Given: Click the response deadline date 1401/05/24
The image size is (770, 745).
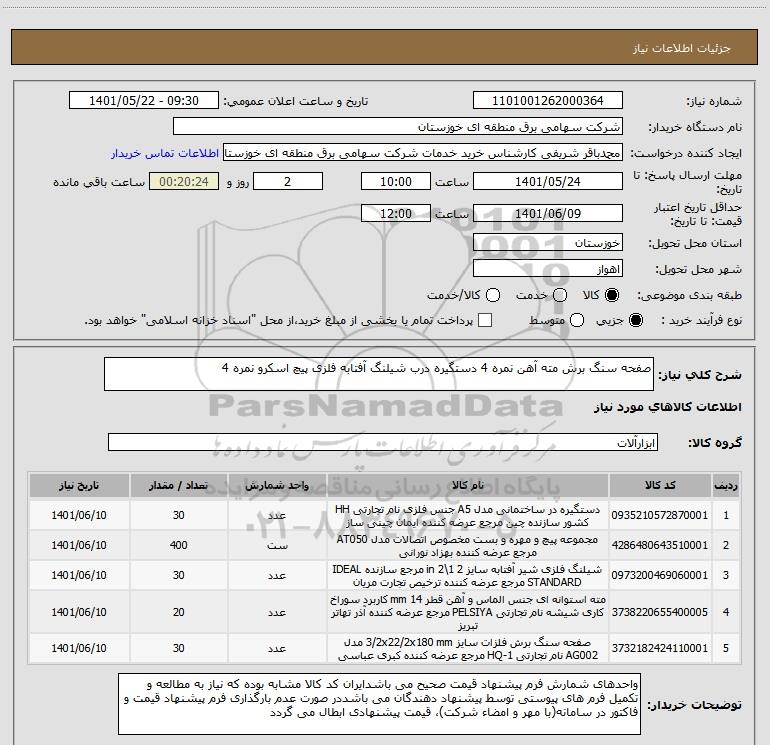Looking at the screenshot, I should (548, 182).
